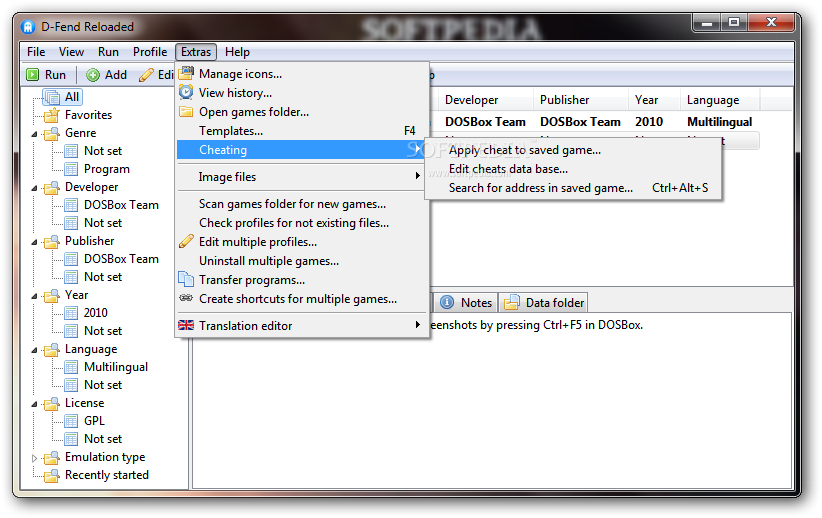Open the File menu
Screen dimensions: 822x518
point(36,52)
